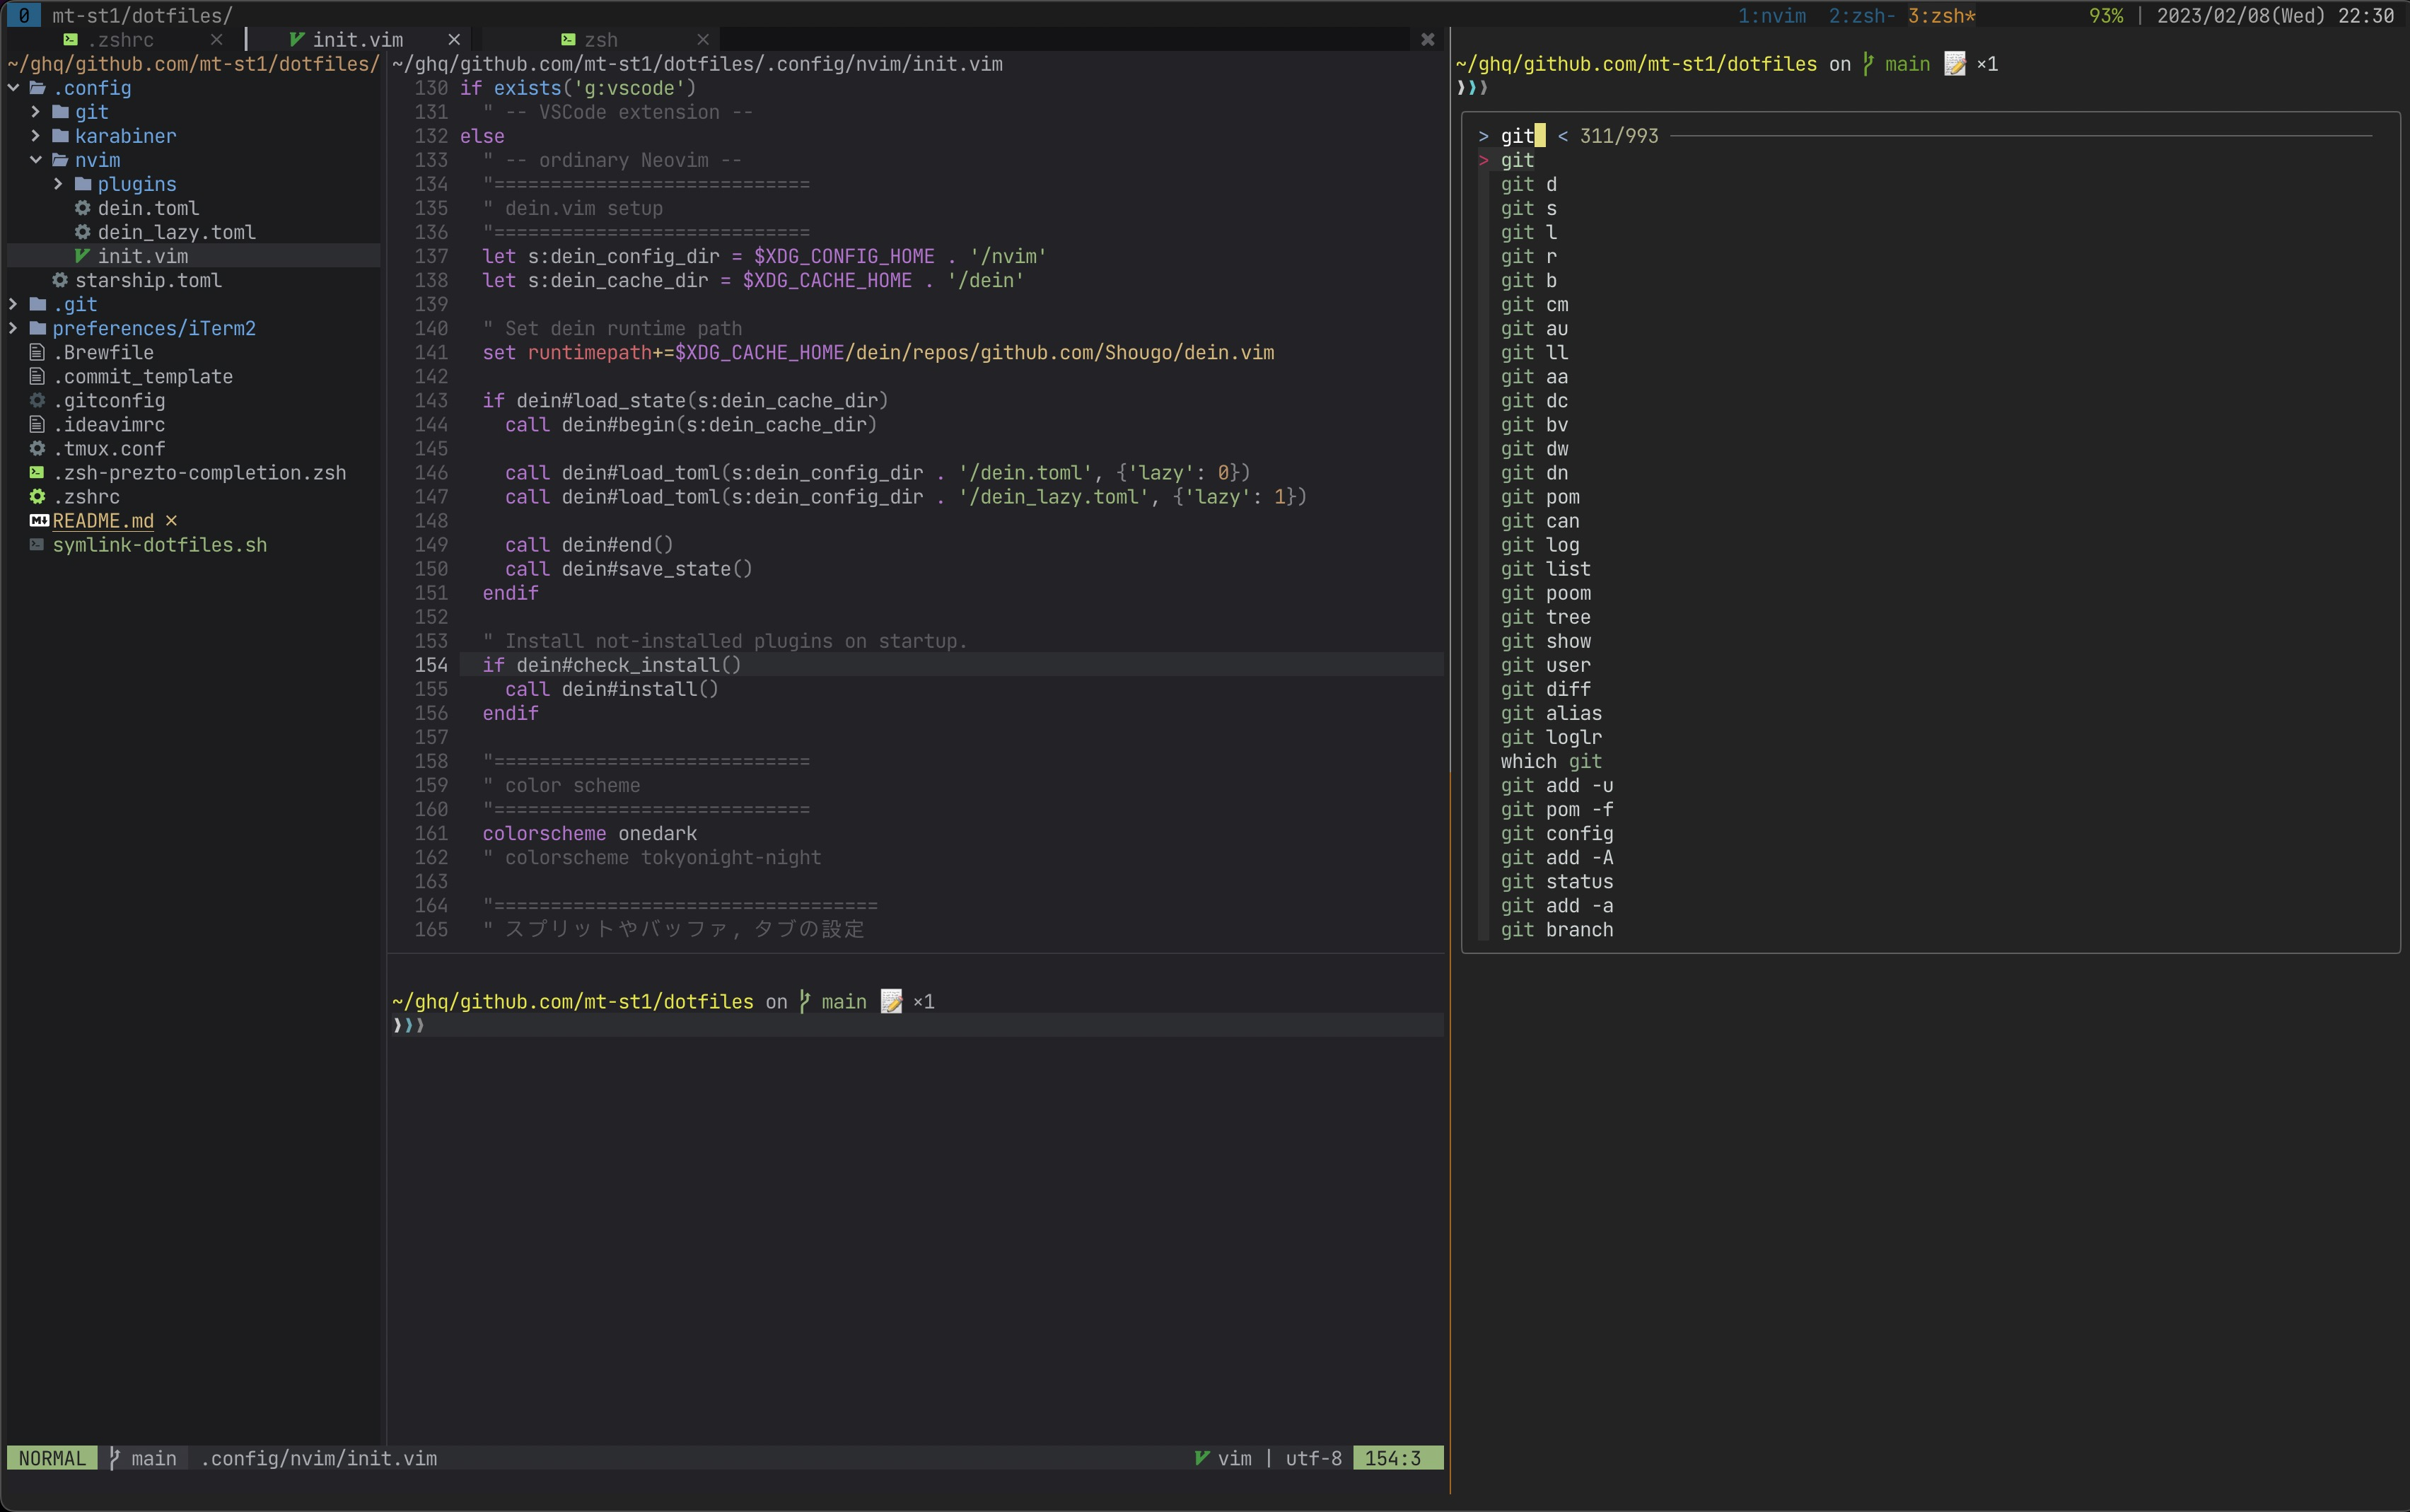Click the Vim icon beside init.vim in tree
This screenshot has width=2410, height=1512.
pos(82,256)
